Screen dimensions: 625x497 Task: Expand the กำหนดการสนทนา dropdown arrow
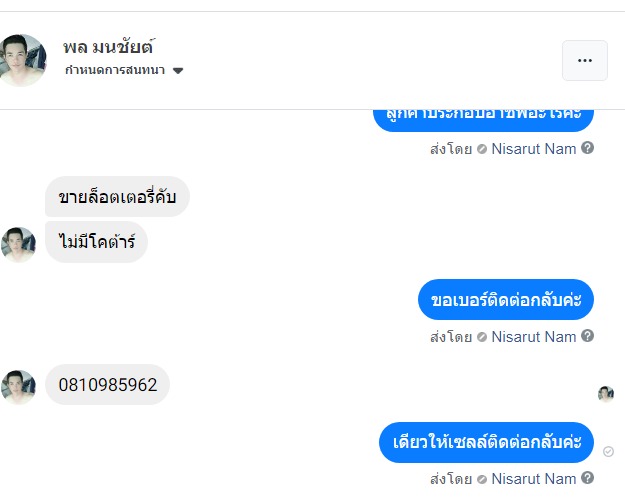(x=178, y=71)
